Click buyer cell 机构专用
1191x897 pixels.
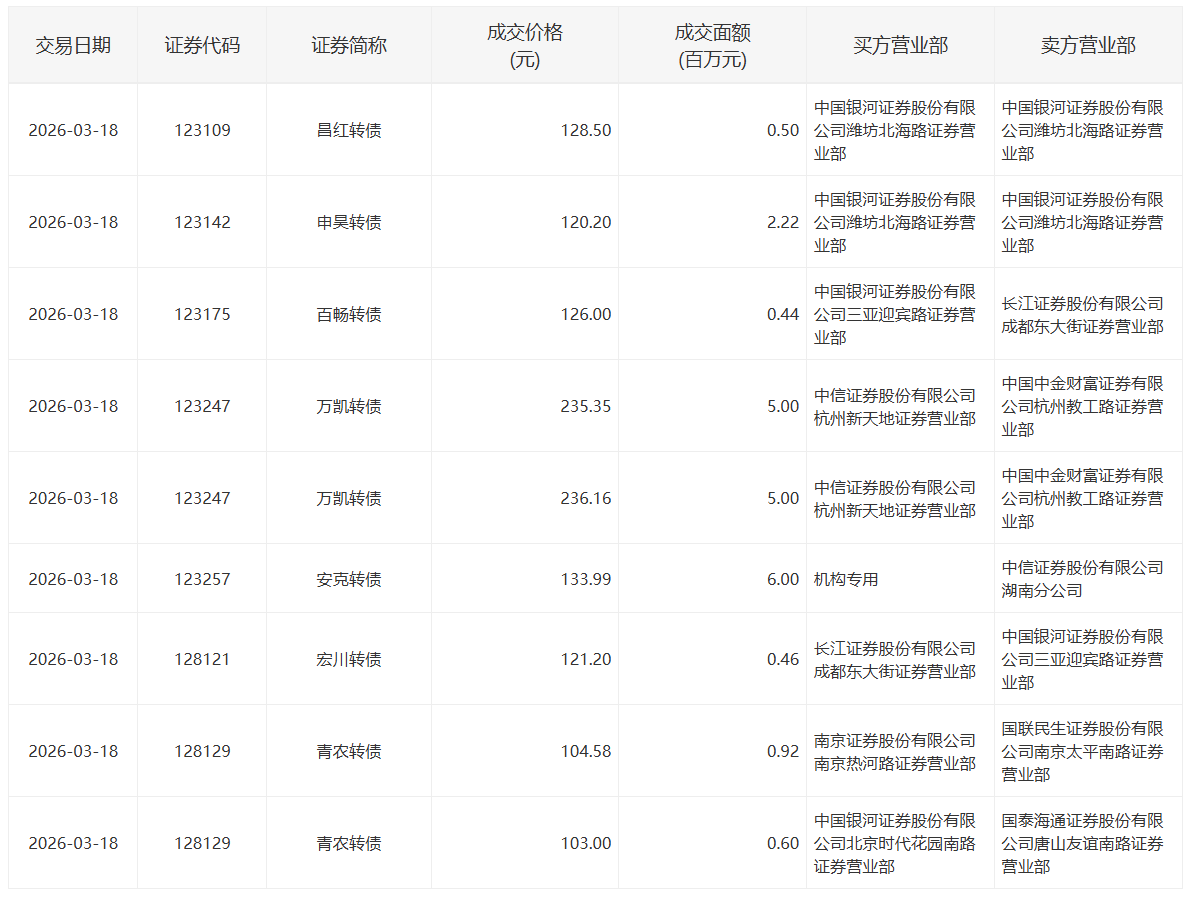845,579
